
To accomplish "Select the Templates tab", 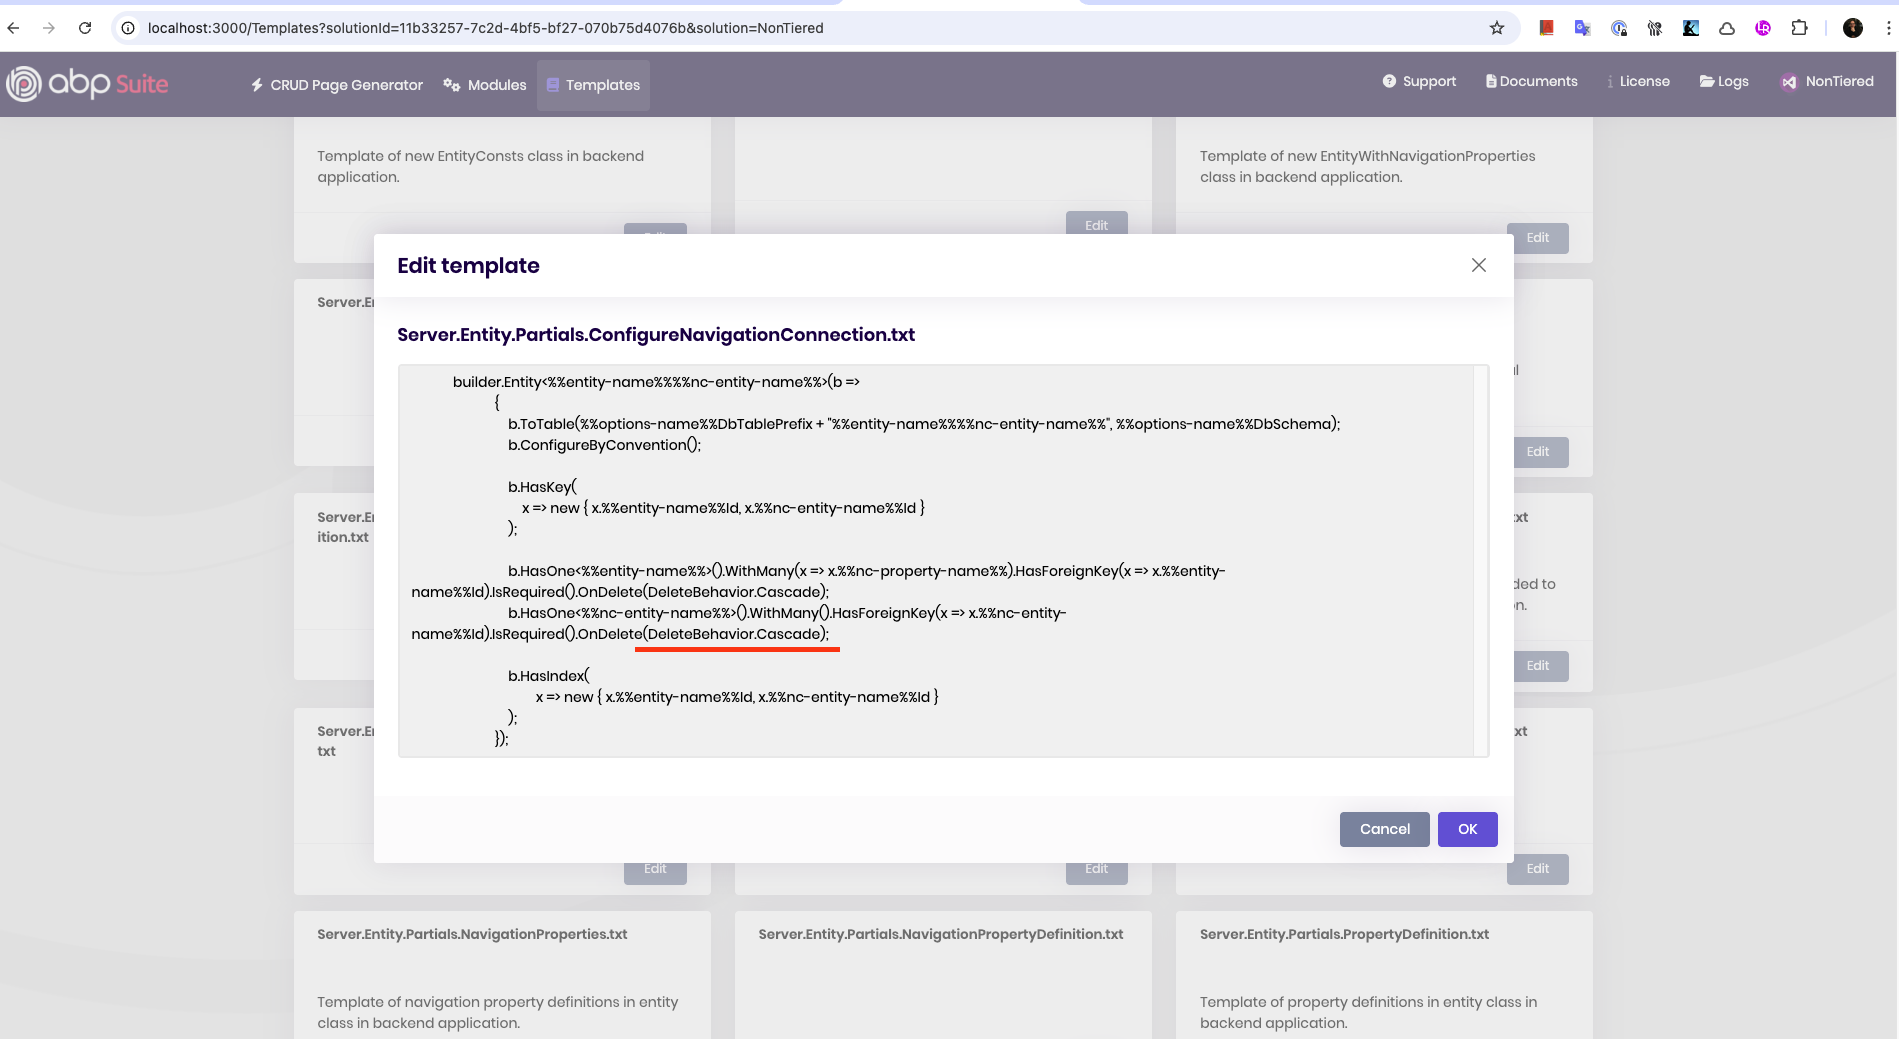I will tap(593, 85).
